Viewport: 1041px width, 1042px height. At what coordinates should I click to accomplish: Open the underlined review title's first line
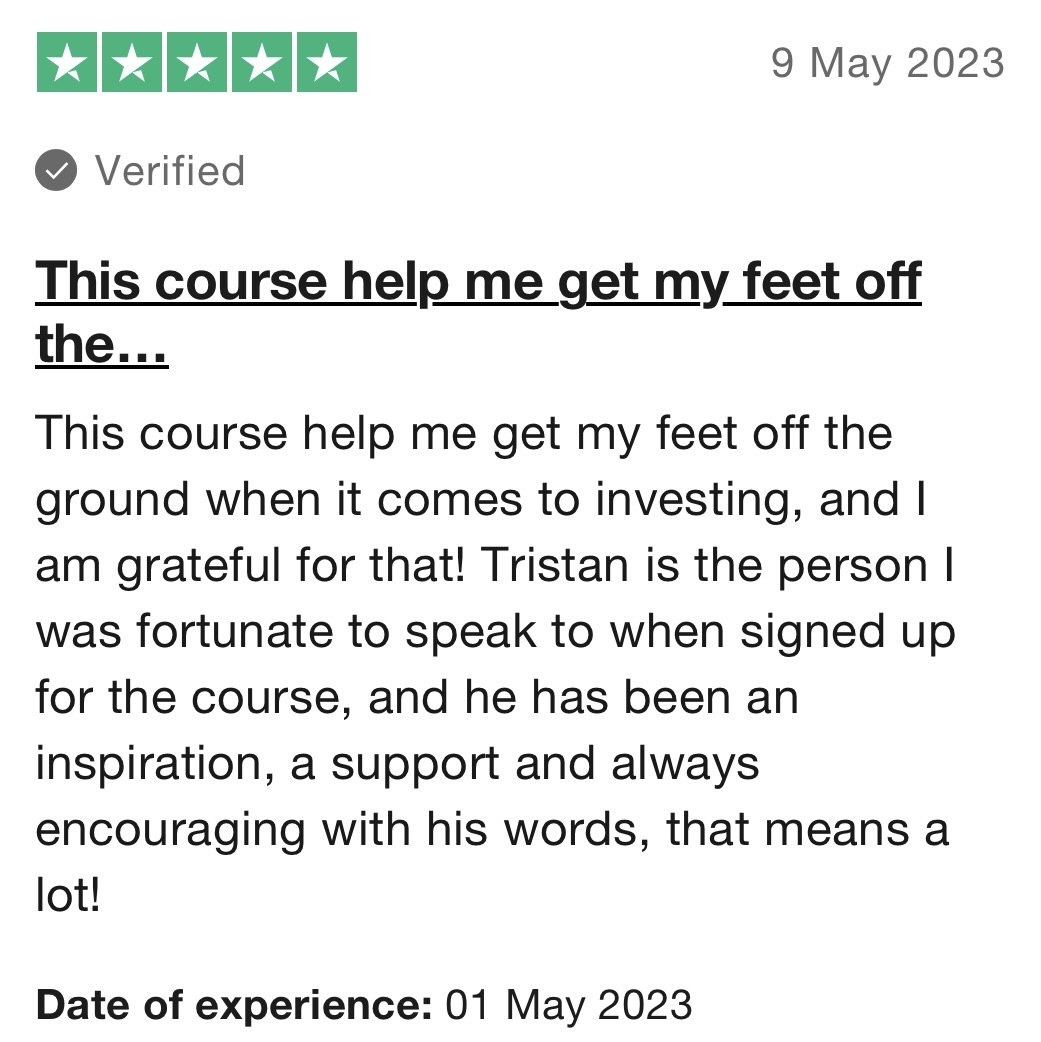coord(478,282)
